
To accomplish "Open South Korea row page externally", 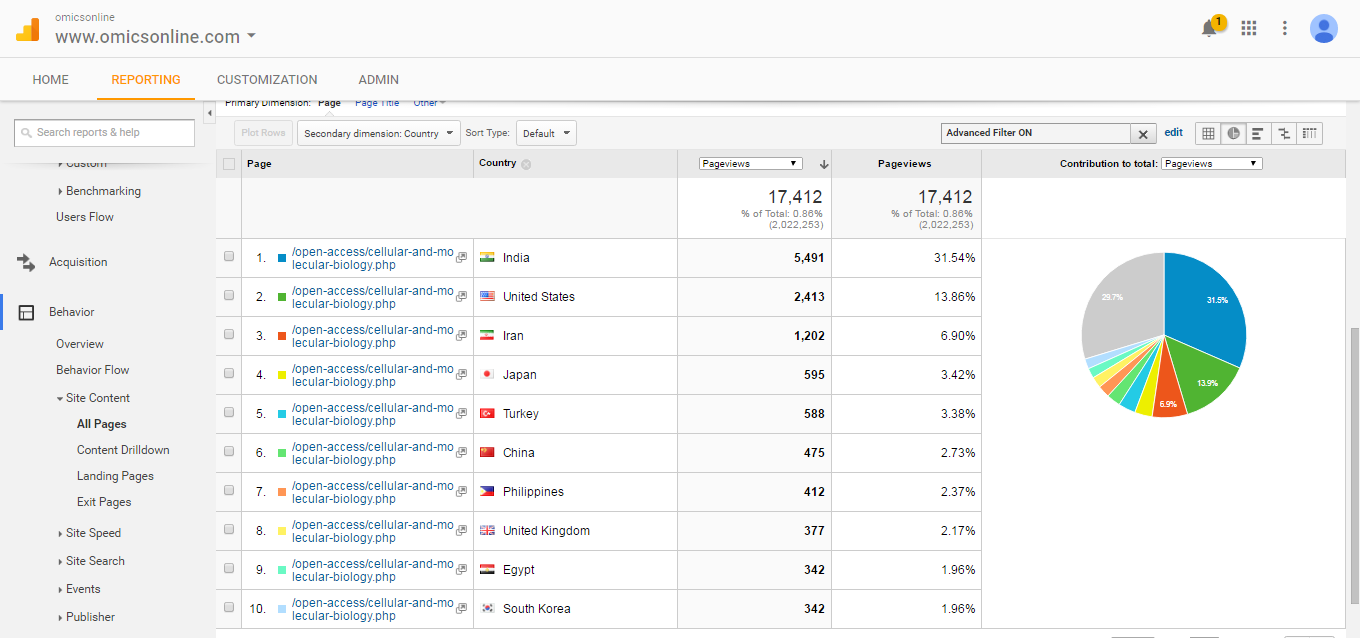I will [x=461, y=609].
